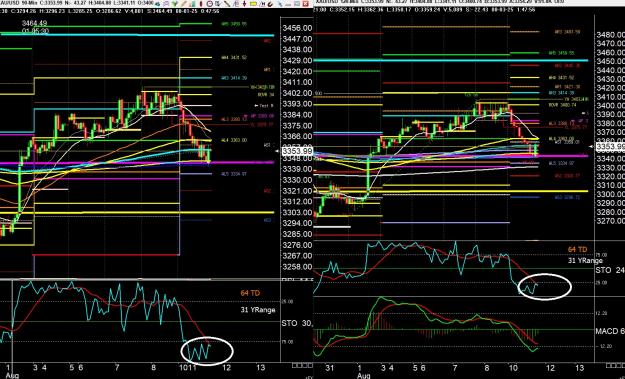Click date 7 on left chart time axis
The image size is (625, 379).
pos(117,367)
